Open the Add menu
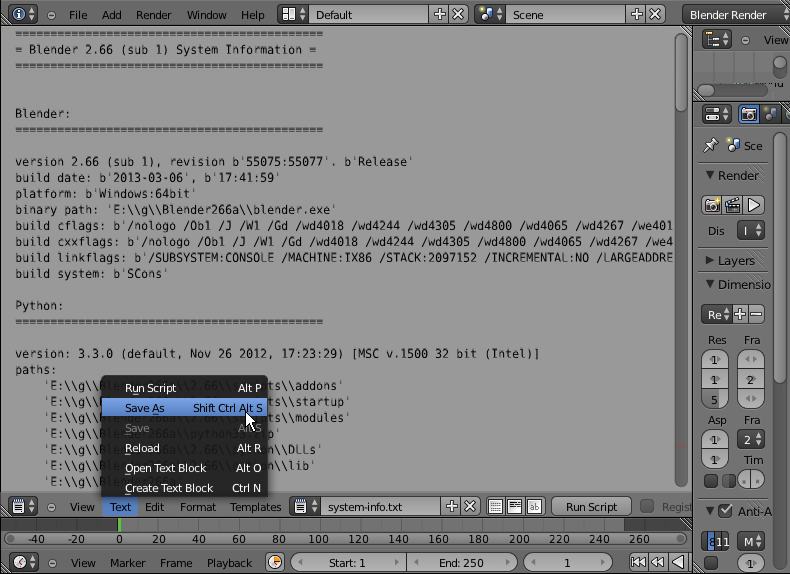The image size is (790, 574). (x=111, y=15)
